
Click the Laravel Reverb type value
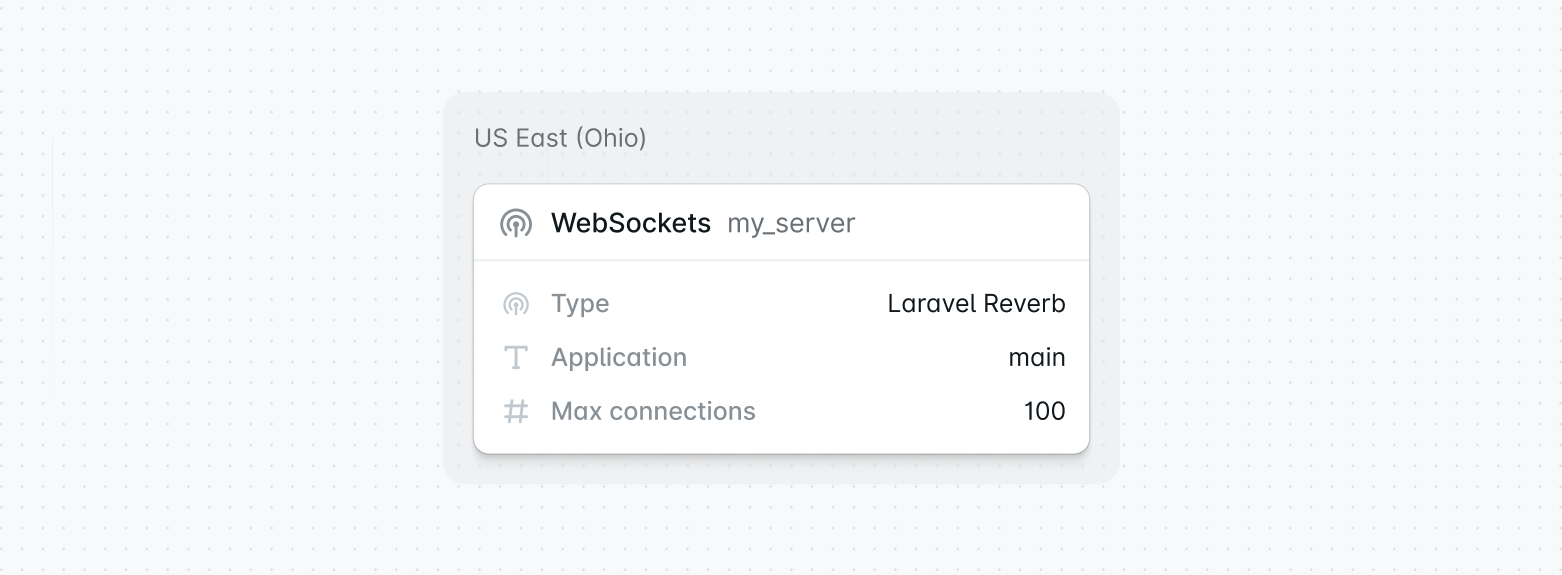976,304
